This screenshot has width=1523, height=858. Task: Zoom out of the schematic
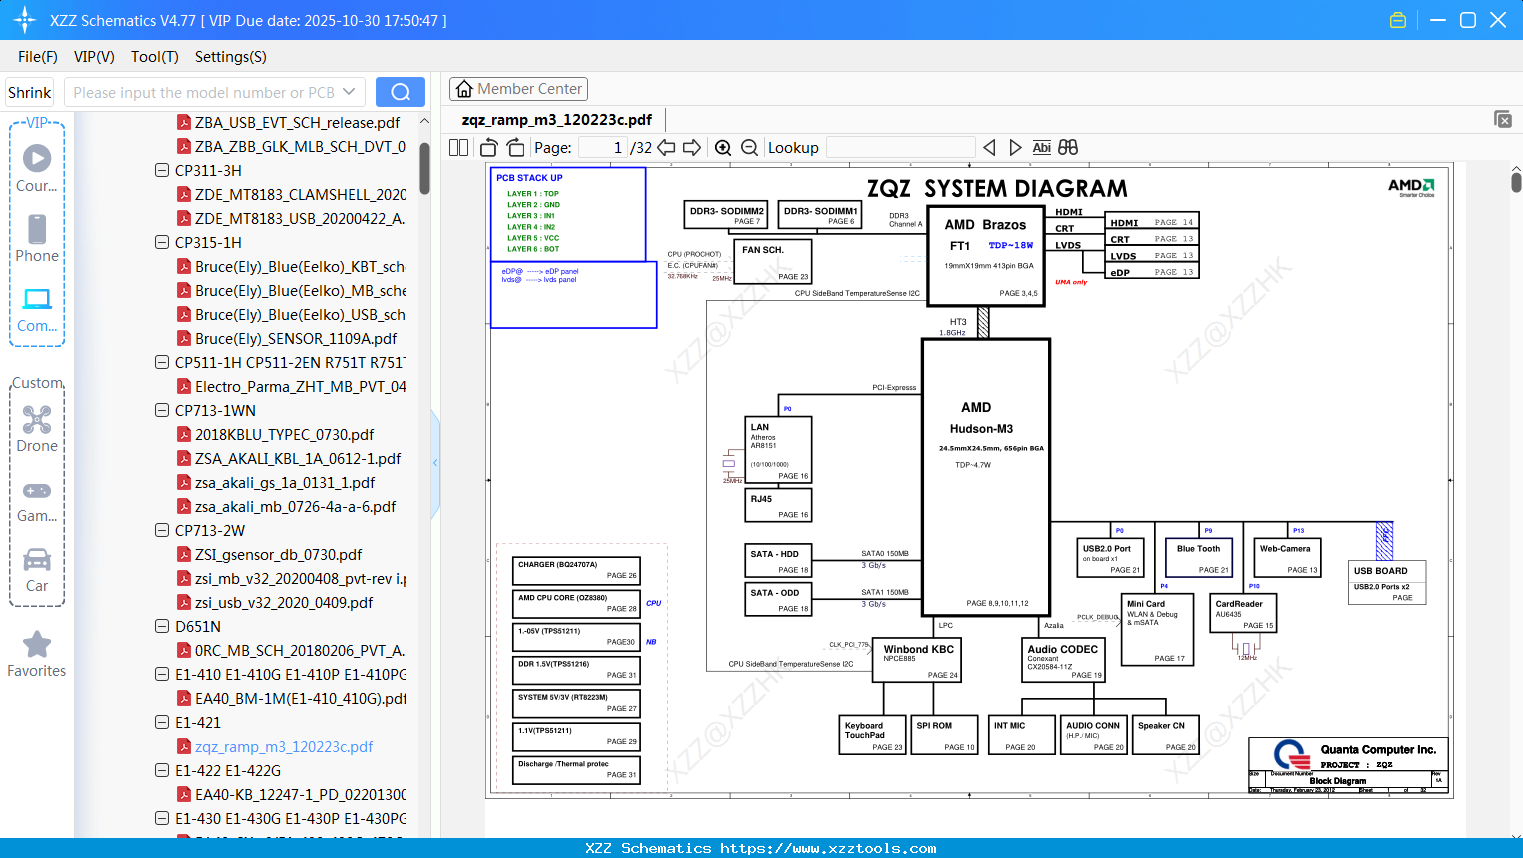(x=749, y=148)
